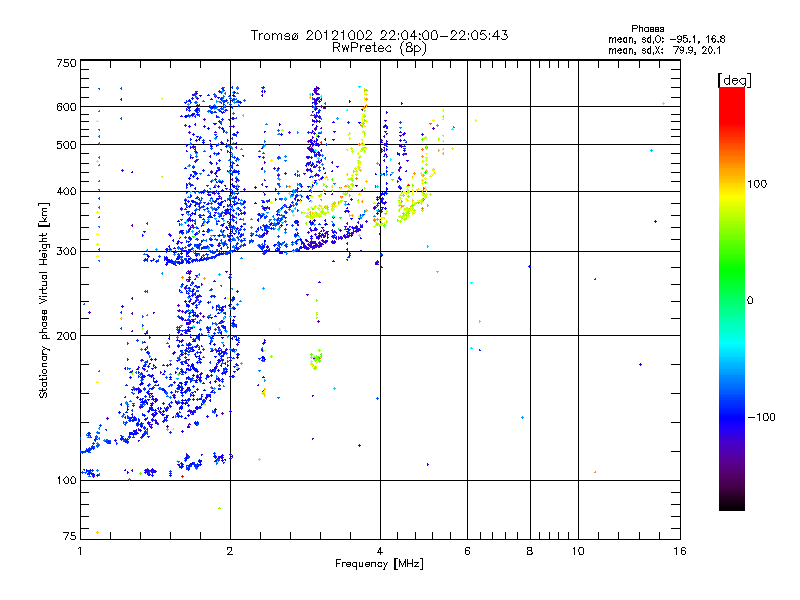The width and height of the screenshot is (800, 600).
Task: Click the y-axis tick label '400'
Action: pyautogui.click(x=66, y=192)
